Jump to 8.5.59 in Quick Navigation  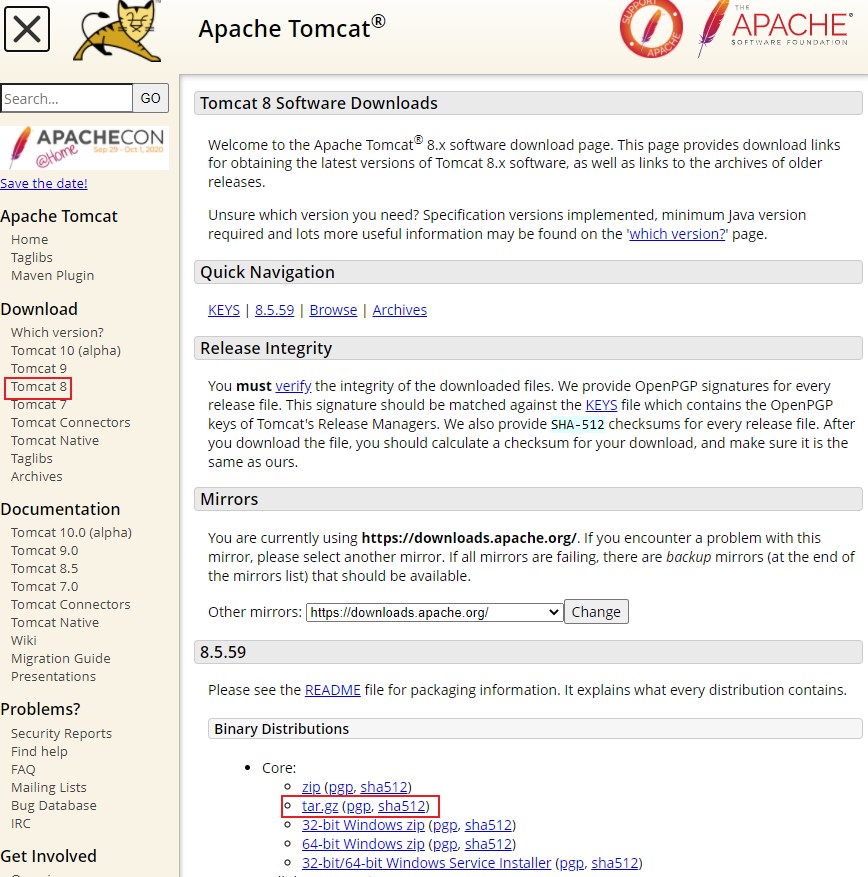275,310
